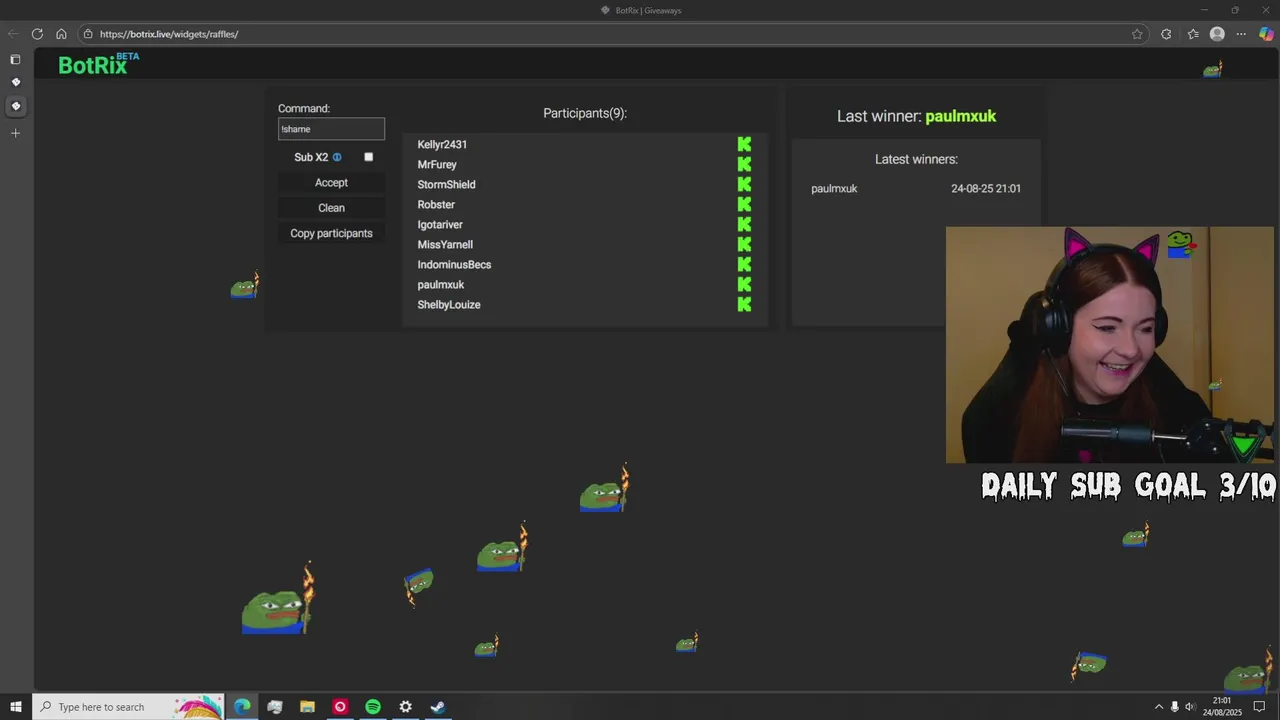The width and height of the screenshot is (1280, 720).
Task: Switch to the first BotRix vertical tab
Action: (15, 82)
